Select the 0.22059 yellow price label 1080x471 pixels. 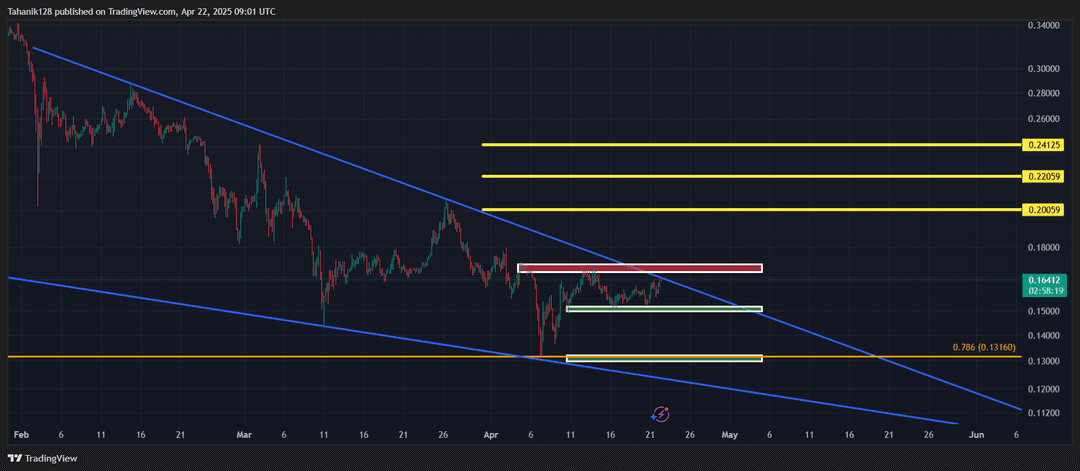(1043, 176)
